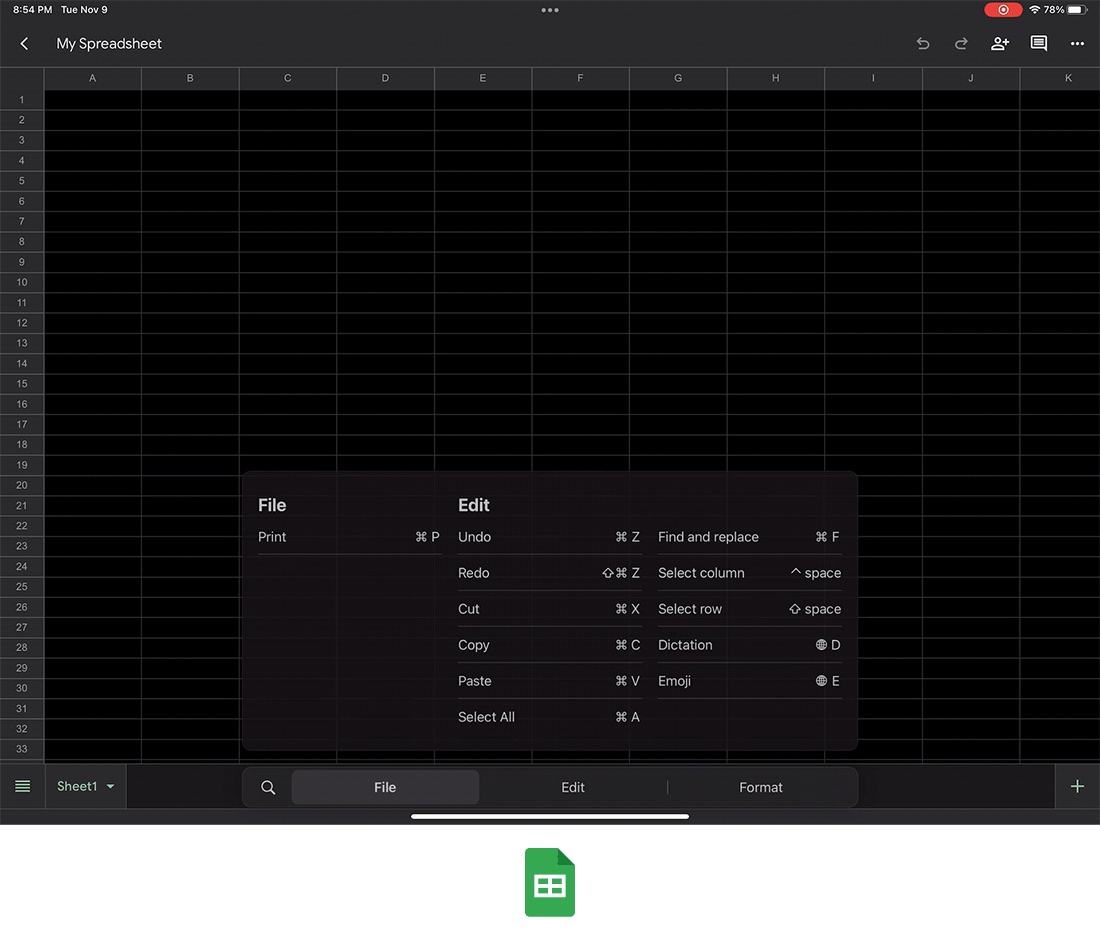
Task: Select column header G
Action: pos(677,78)
